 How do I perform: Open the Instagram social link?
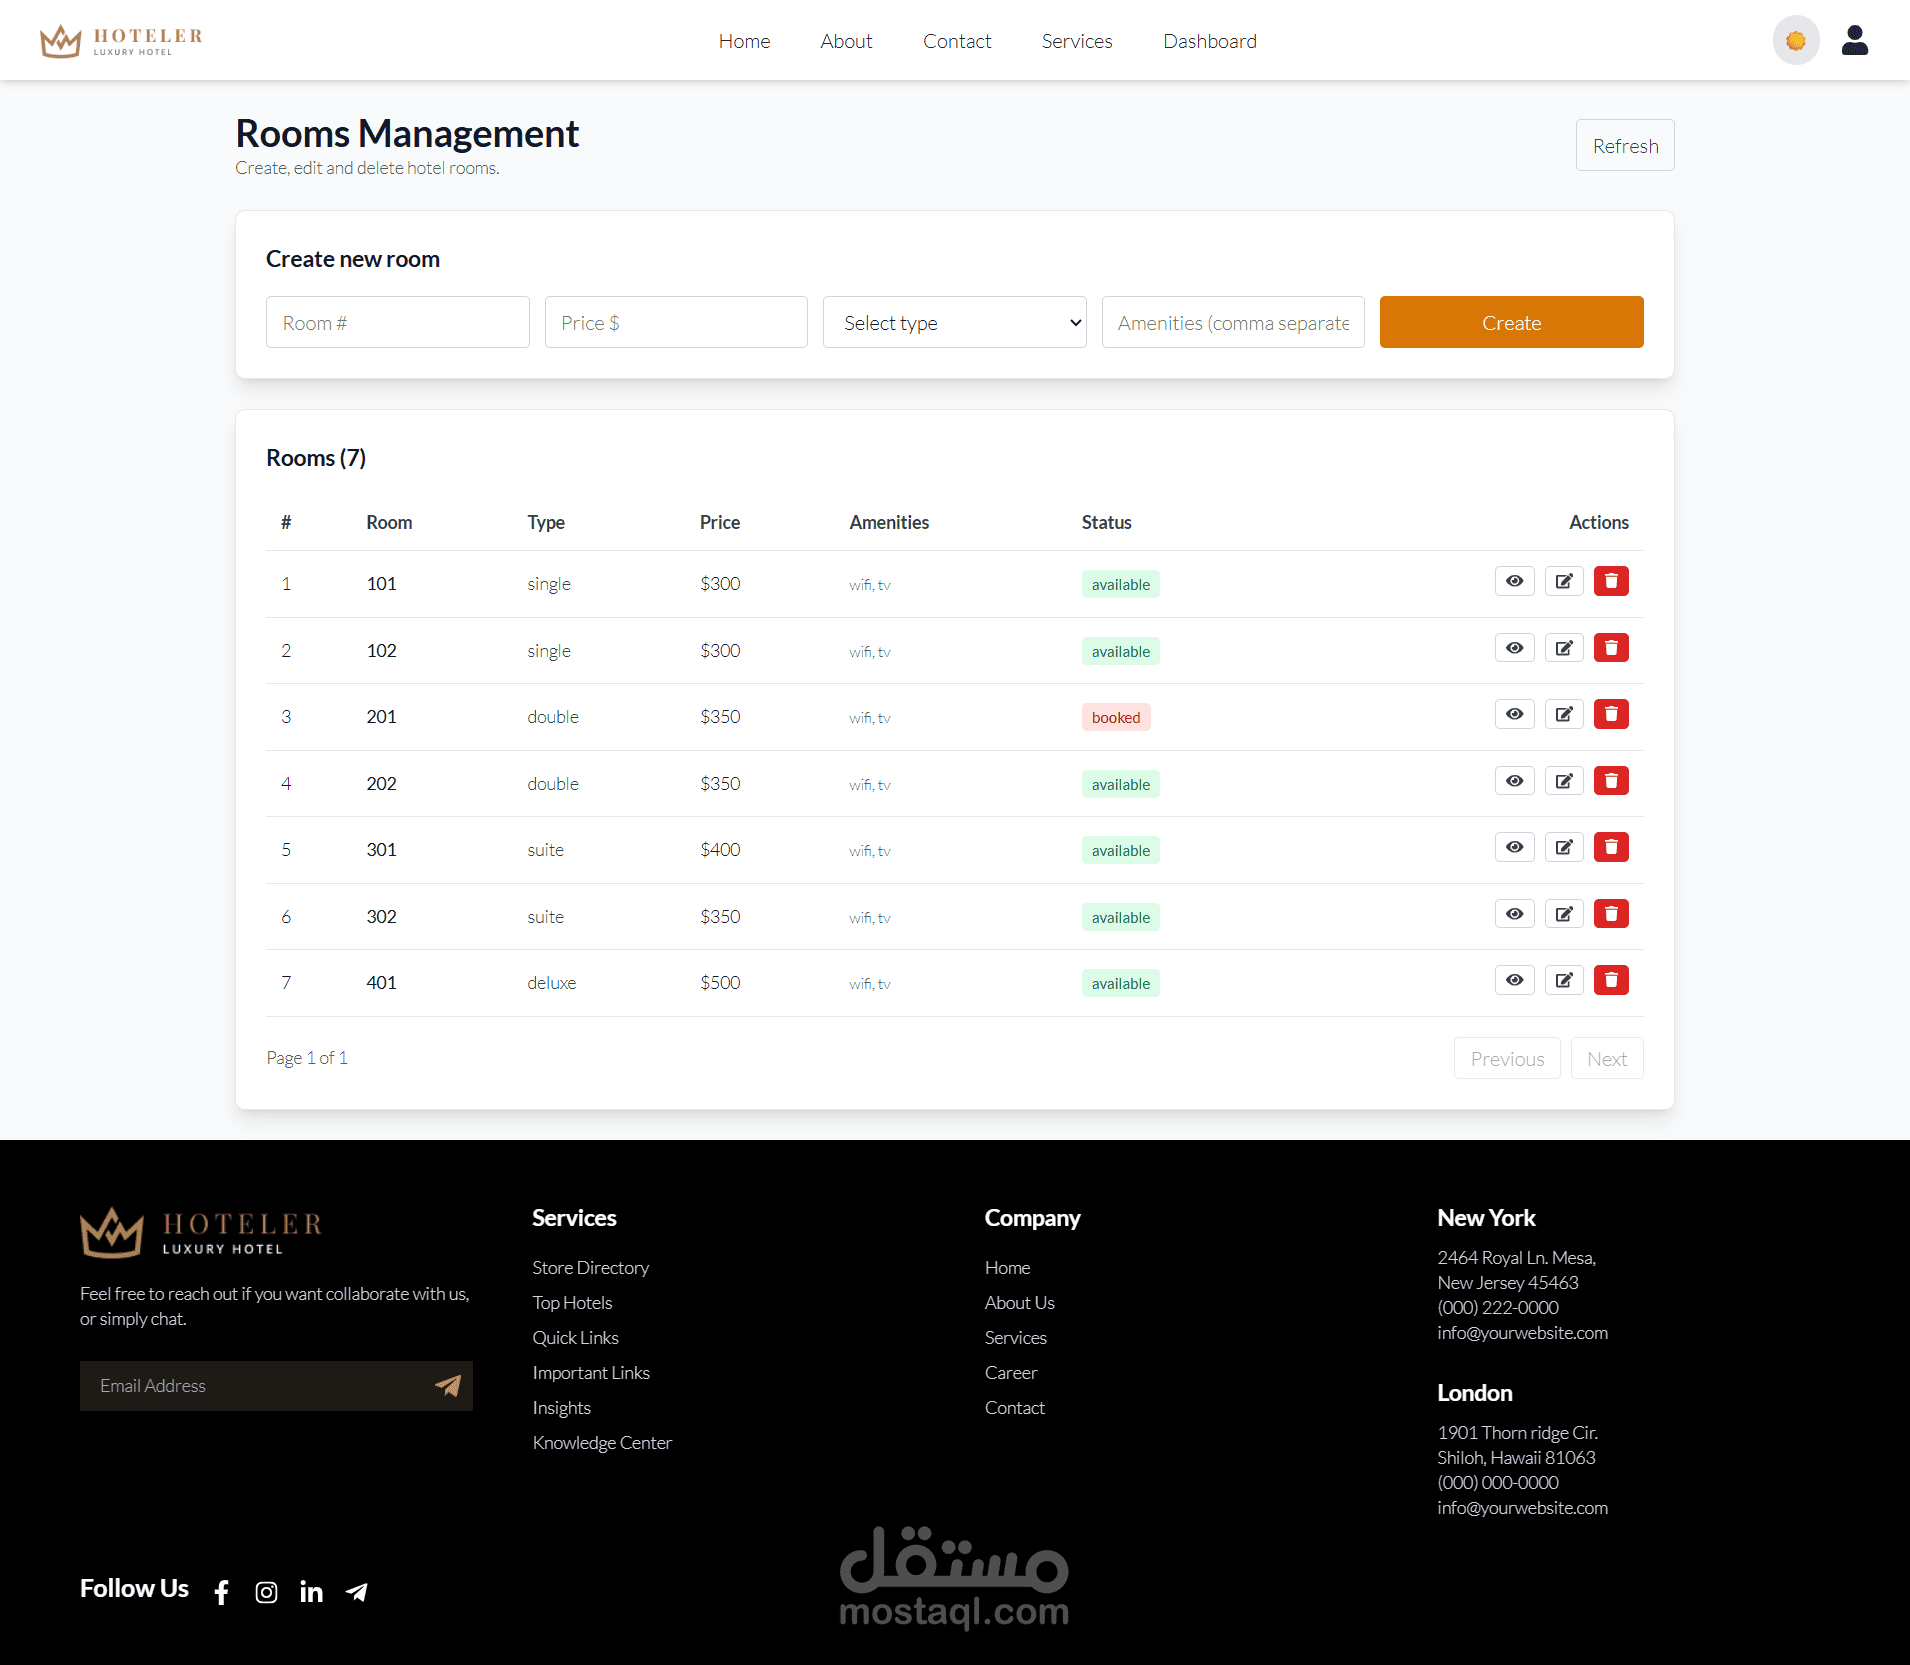[266, 1592]
